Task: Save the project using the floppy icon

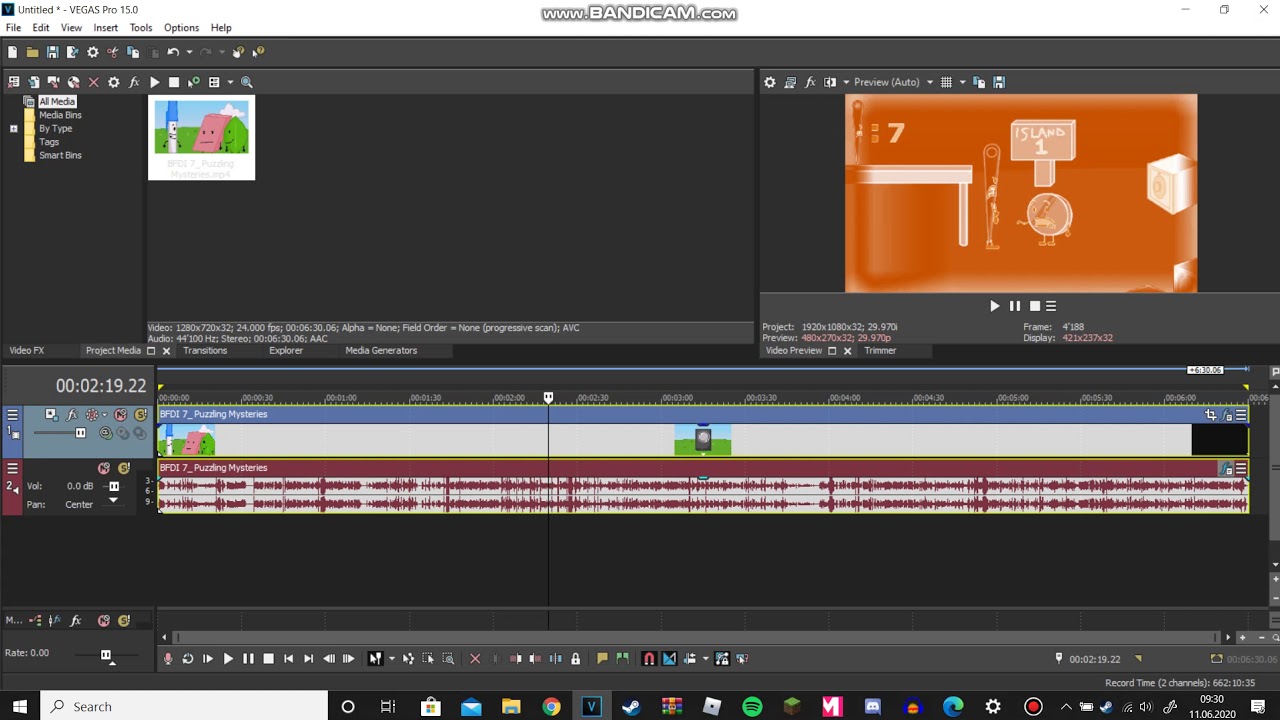Action: pos(52,52)
